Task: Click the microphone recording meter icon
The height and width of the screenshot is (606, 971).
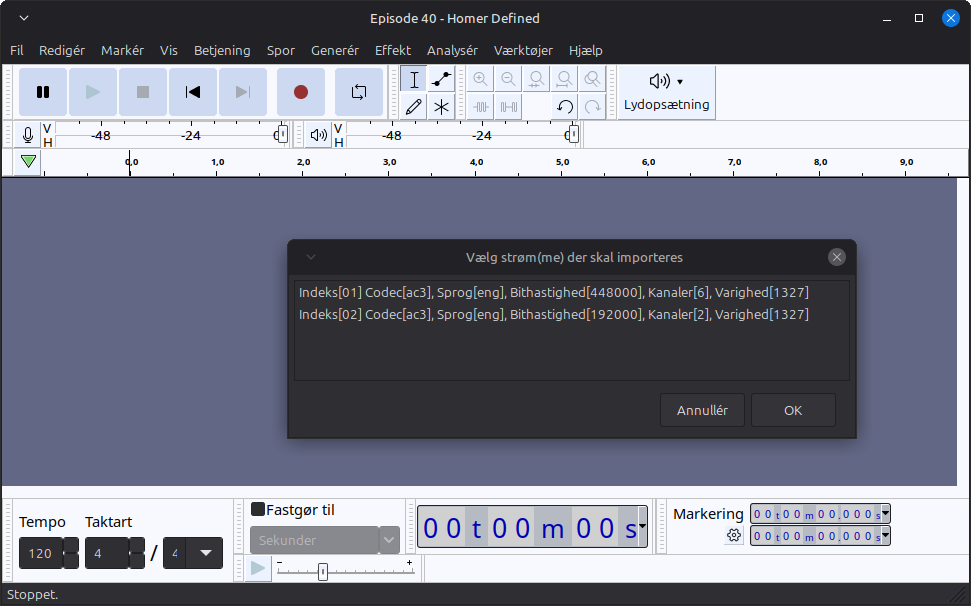Action: [27, 135]
